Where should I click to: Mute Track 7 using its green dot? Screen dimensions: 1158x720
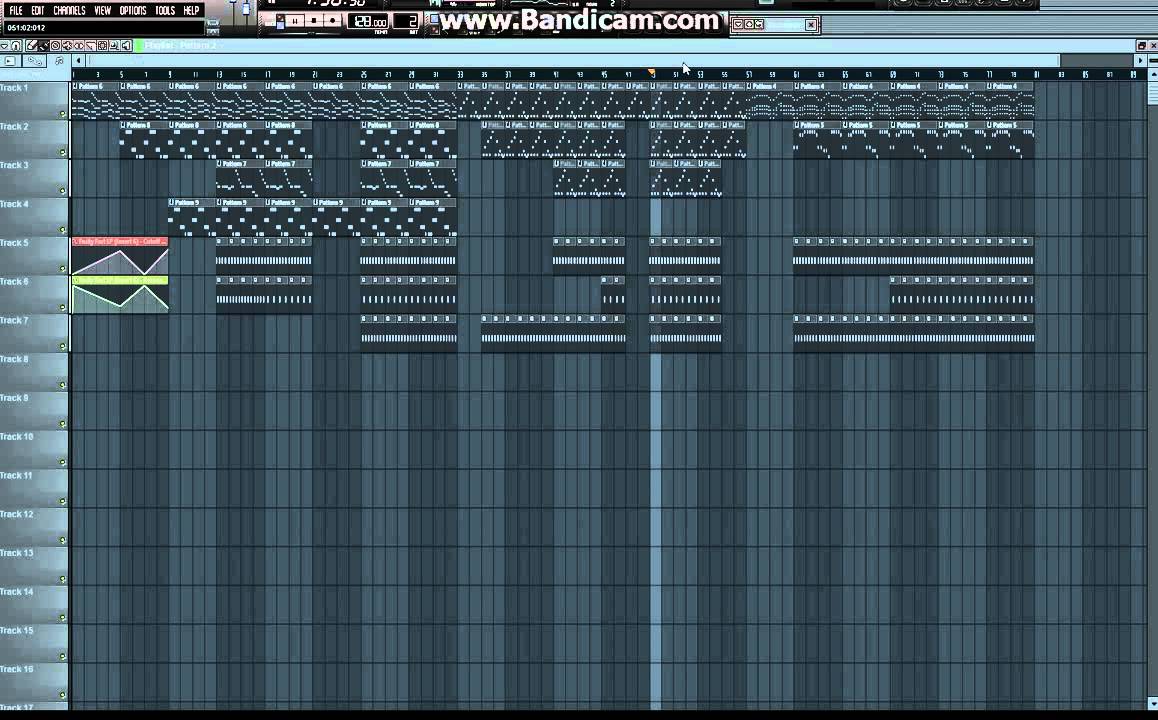click(x=62, y=346)
